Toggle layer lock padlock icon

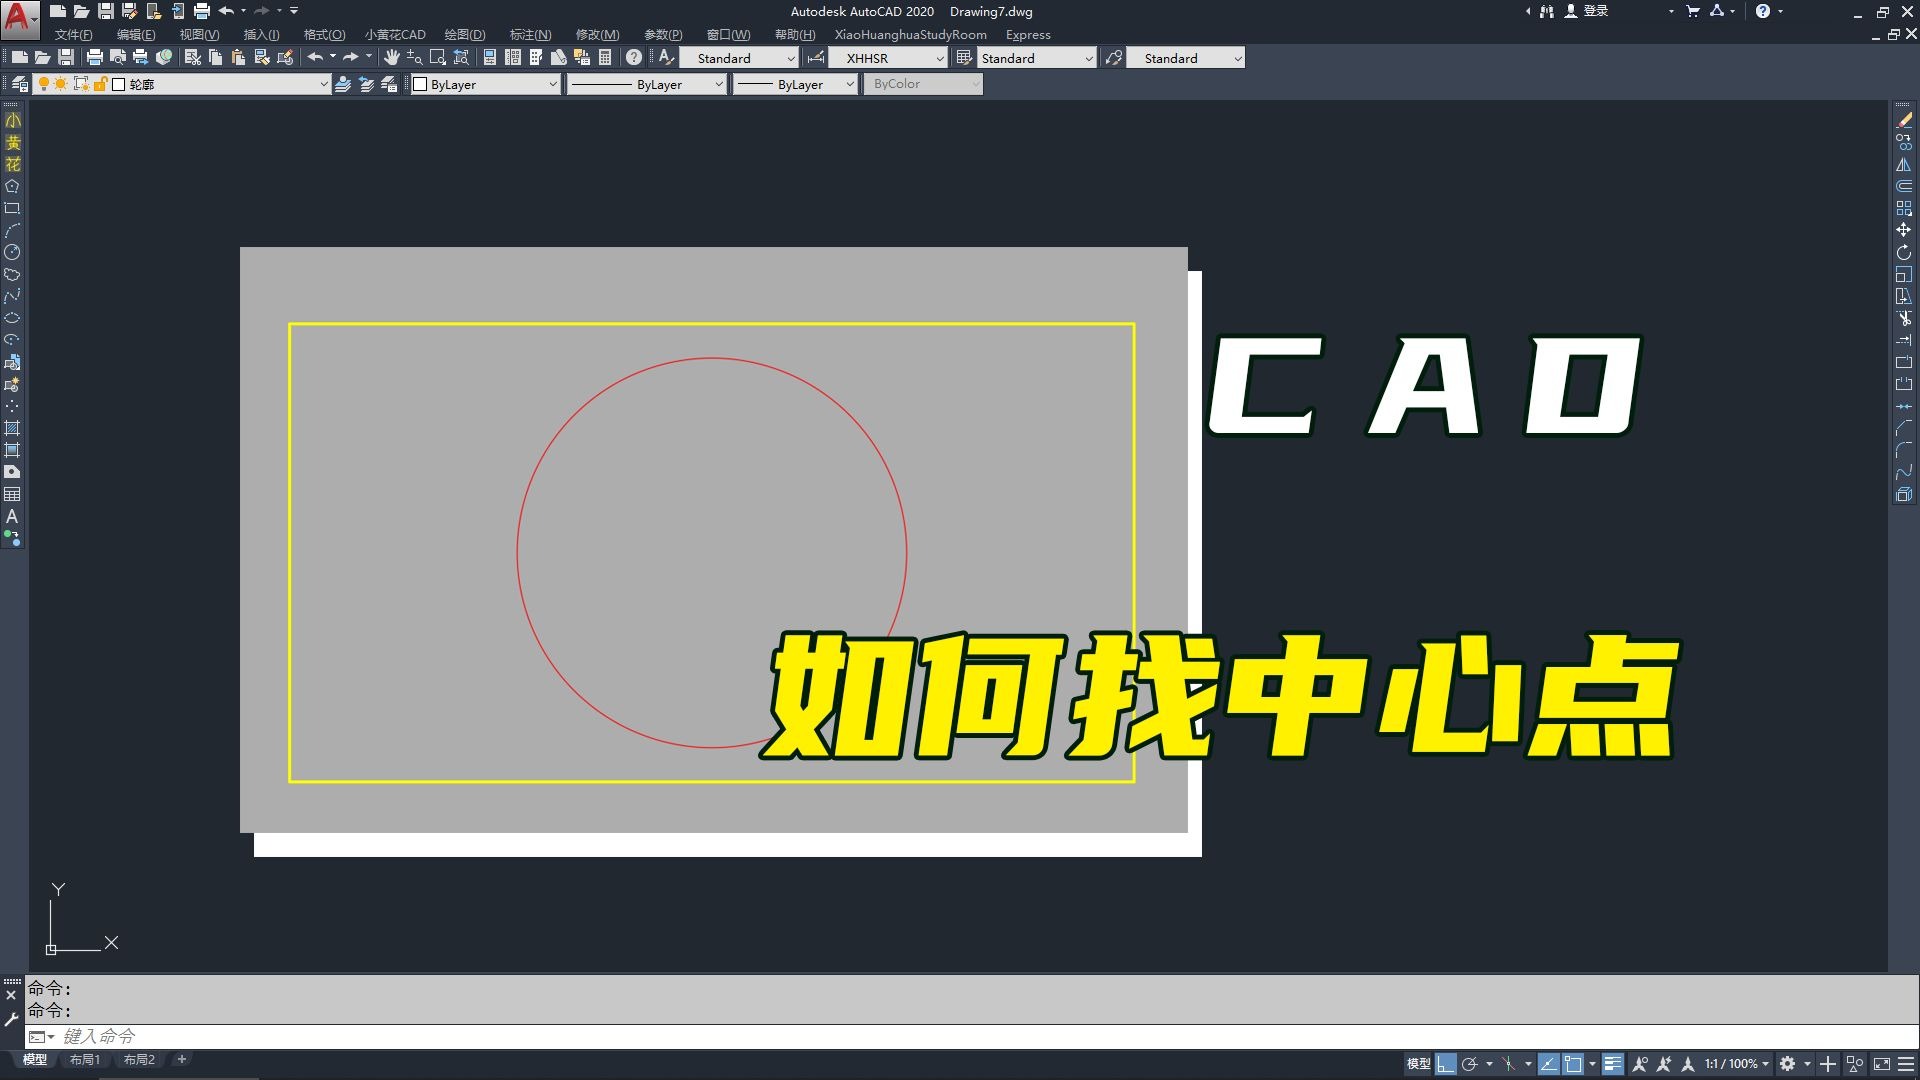click(100, 84)
